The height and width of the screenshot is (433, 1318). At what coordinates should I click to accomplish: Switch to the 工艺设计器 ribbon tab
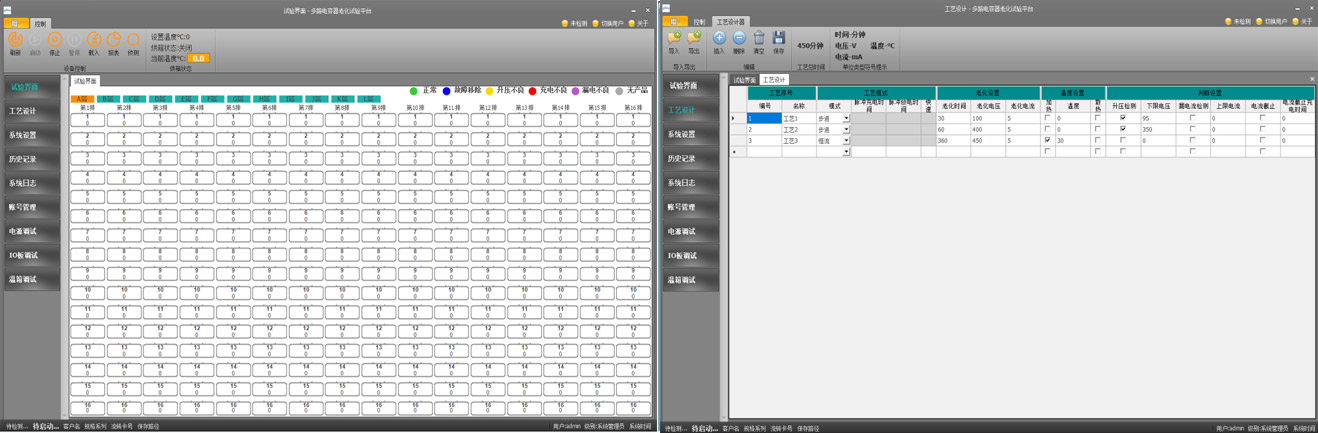pos(731,22)
